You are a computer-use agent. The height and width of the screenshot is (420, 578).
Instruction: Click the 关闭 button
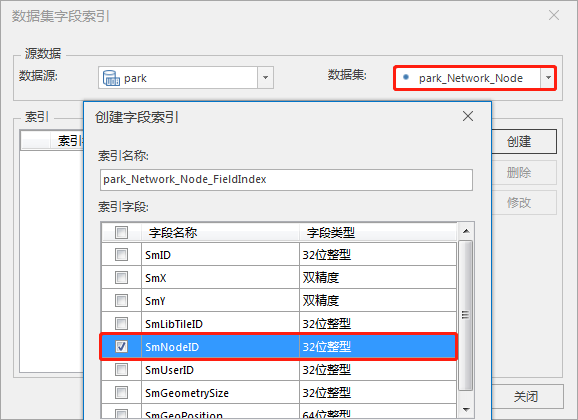527,397
